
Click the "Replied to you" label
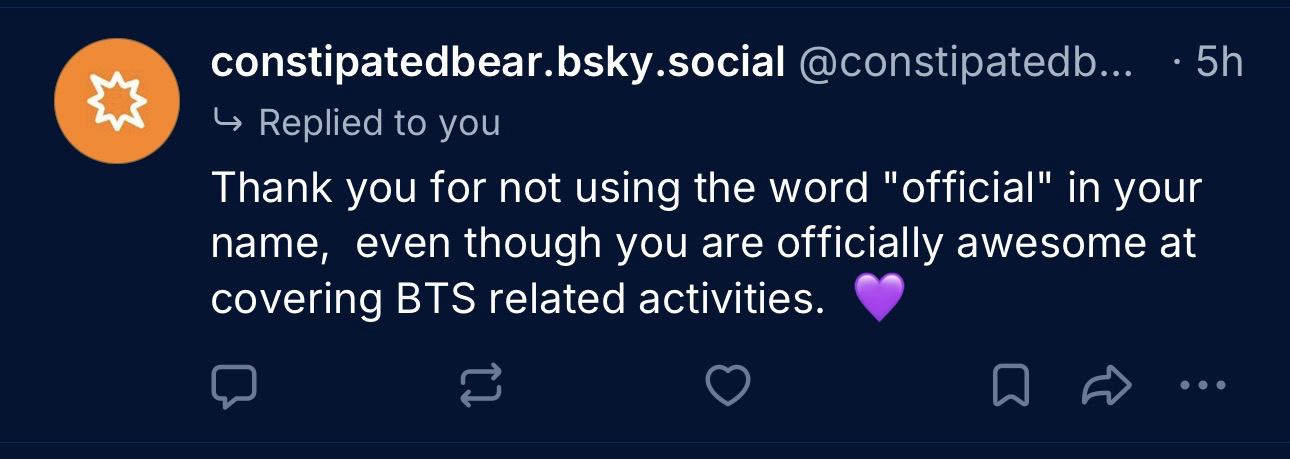pyautogui.click(x=379, y=123)
